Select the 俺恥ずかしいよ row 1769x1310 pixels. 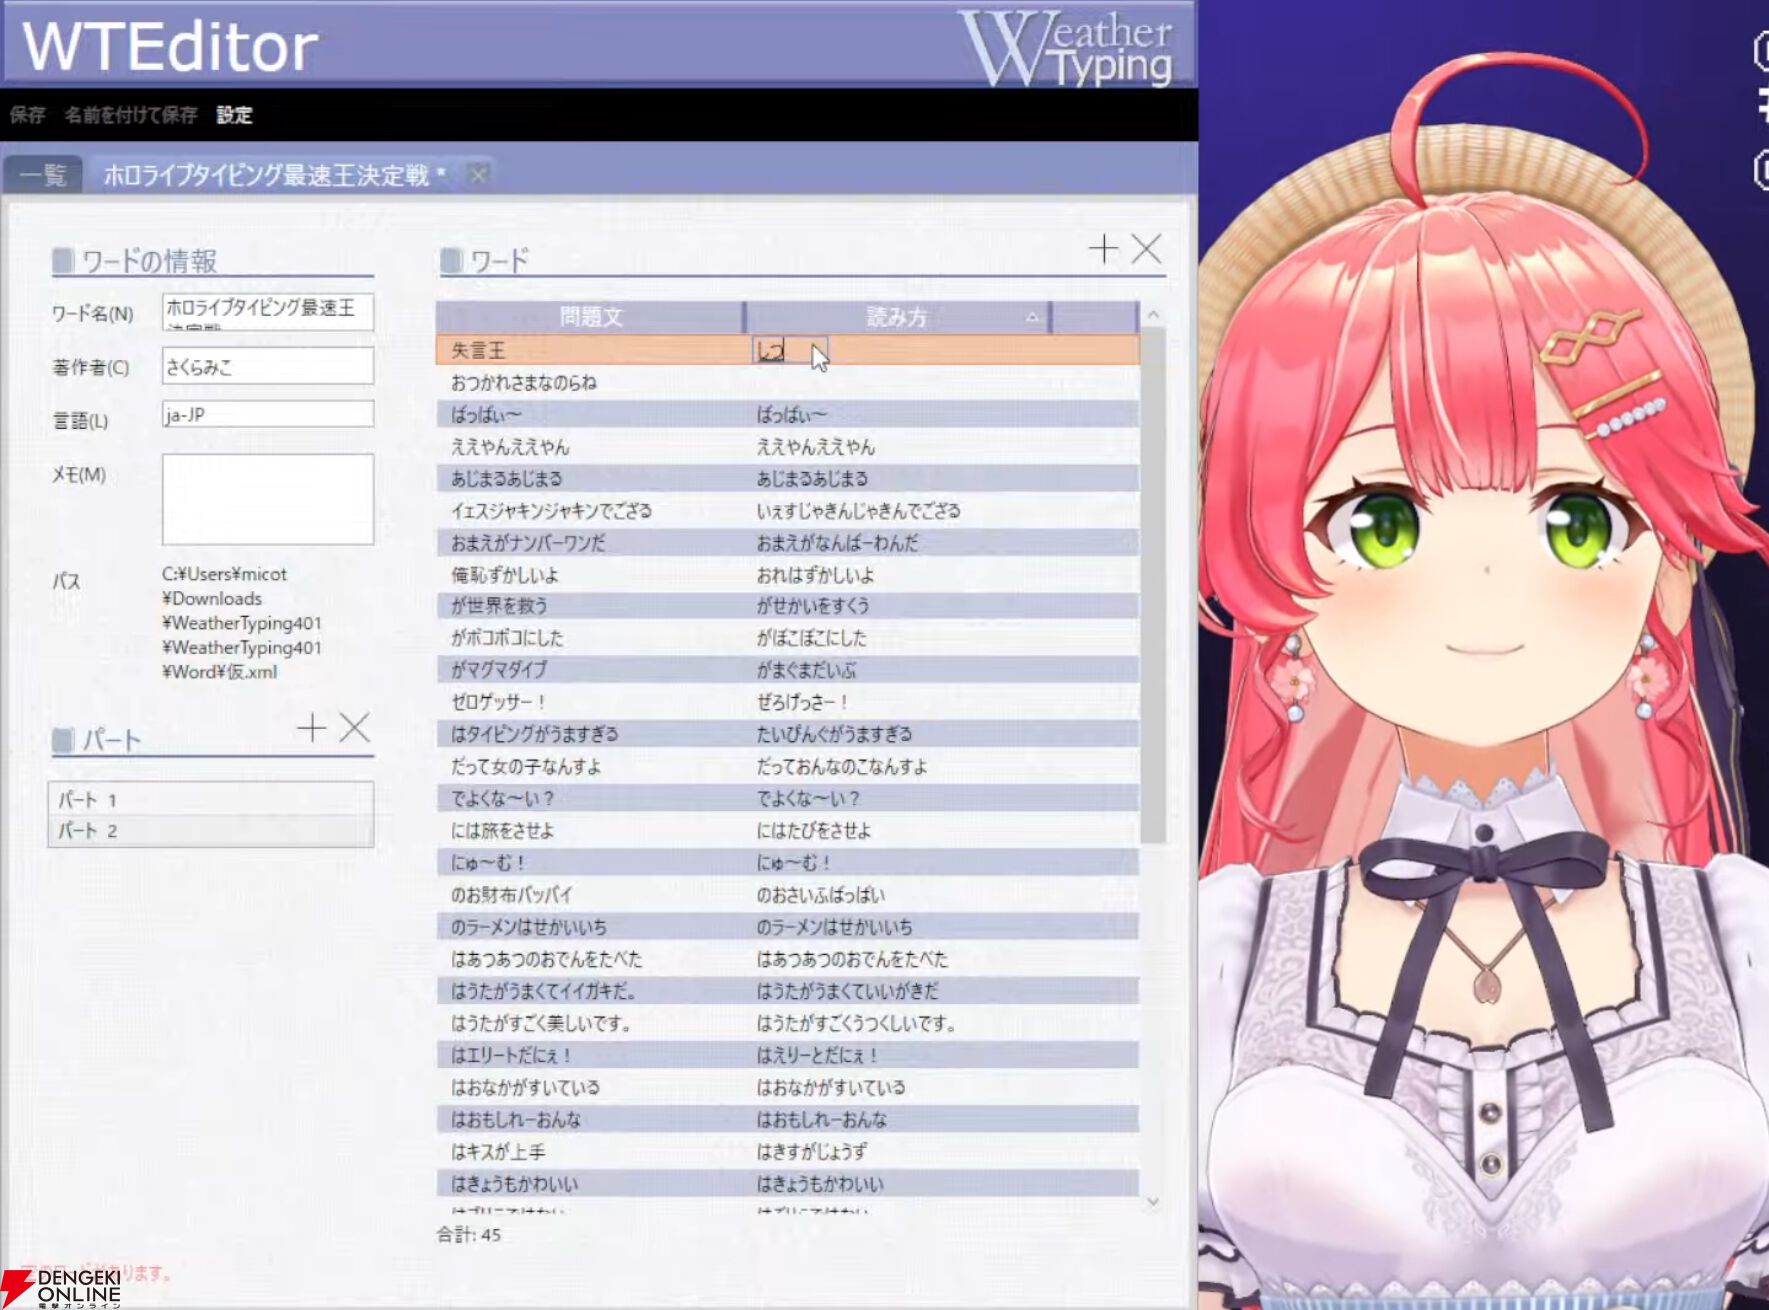coord(788,575)
